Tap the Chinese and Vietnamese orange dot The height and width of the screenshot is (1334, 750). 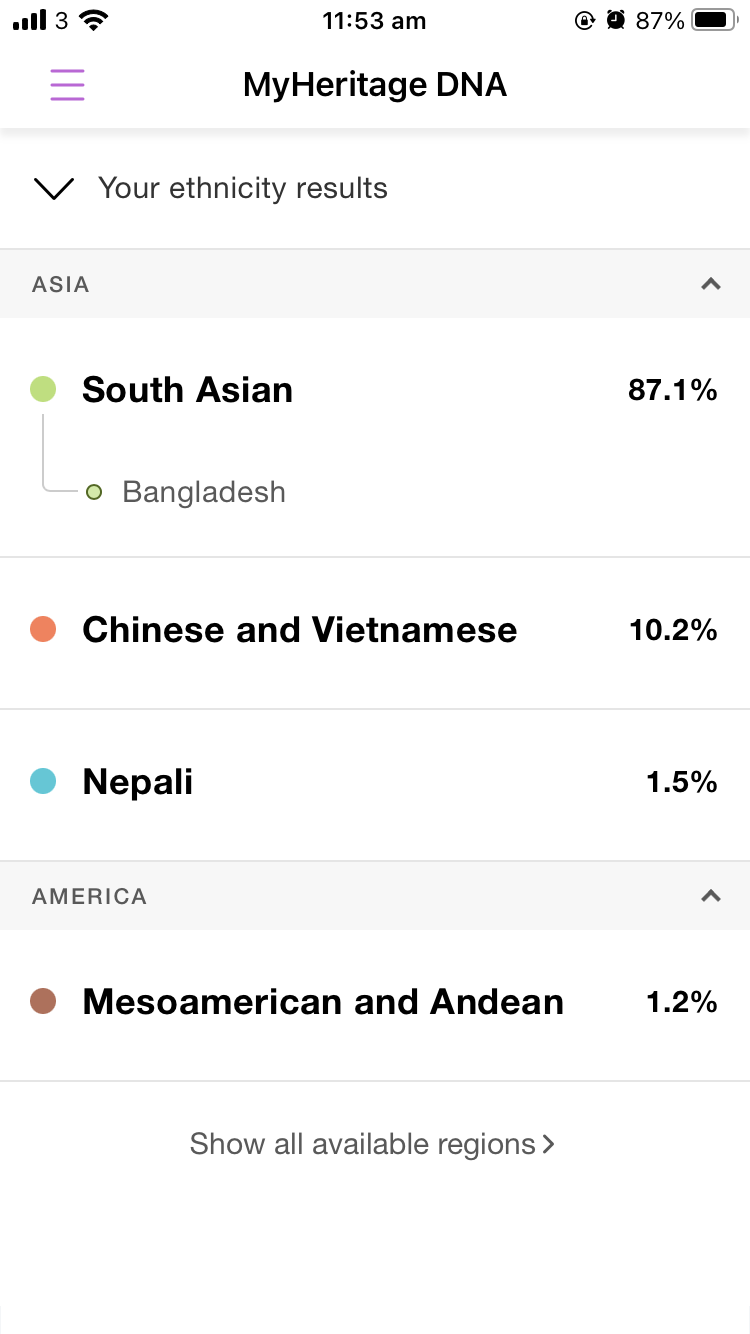pos(43,629)
